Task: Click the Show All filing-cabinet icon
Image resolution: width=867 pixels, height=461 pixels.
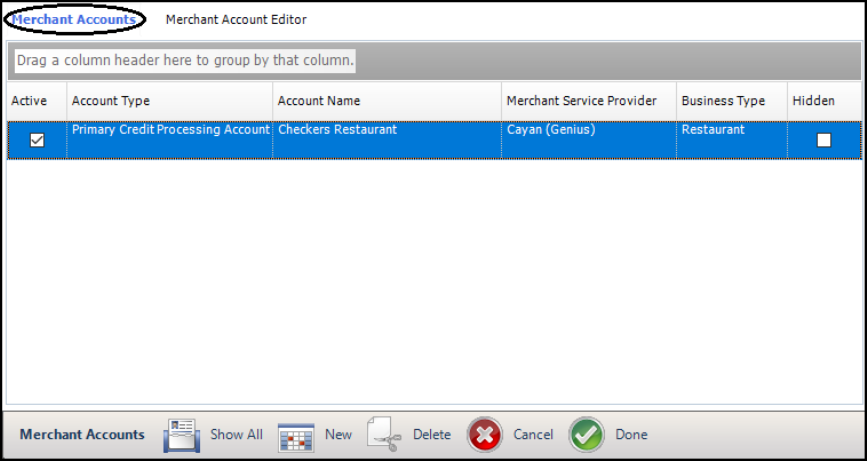Action: (x=181, y=436)
